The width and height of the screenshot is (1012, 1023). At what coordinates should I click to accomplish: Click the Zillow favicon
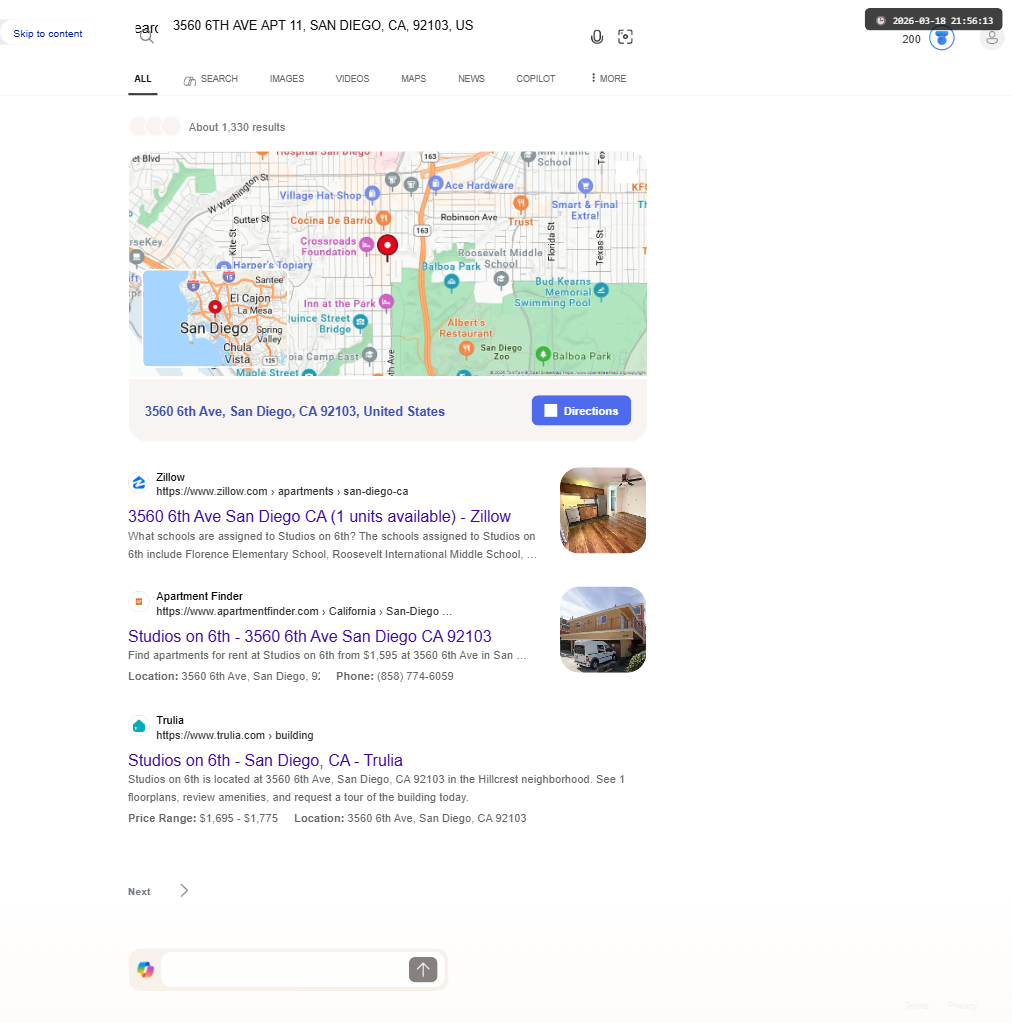pyautogui.click(x=139, y=483)
